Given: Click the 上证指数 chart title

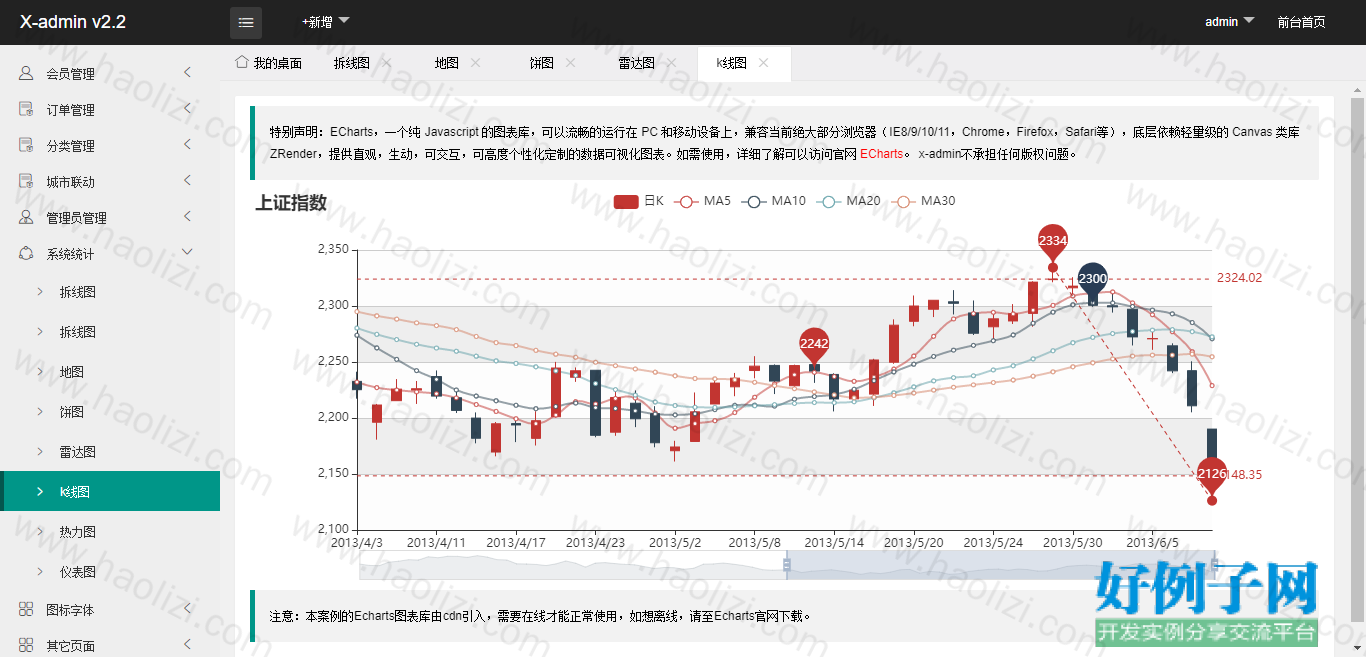Looking at the screenshot, I should point(291,203).
